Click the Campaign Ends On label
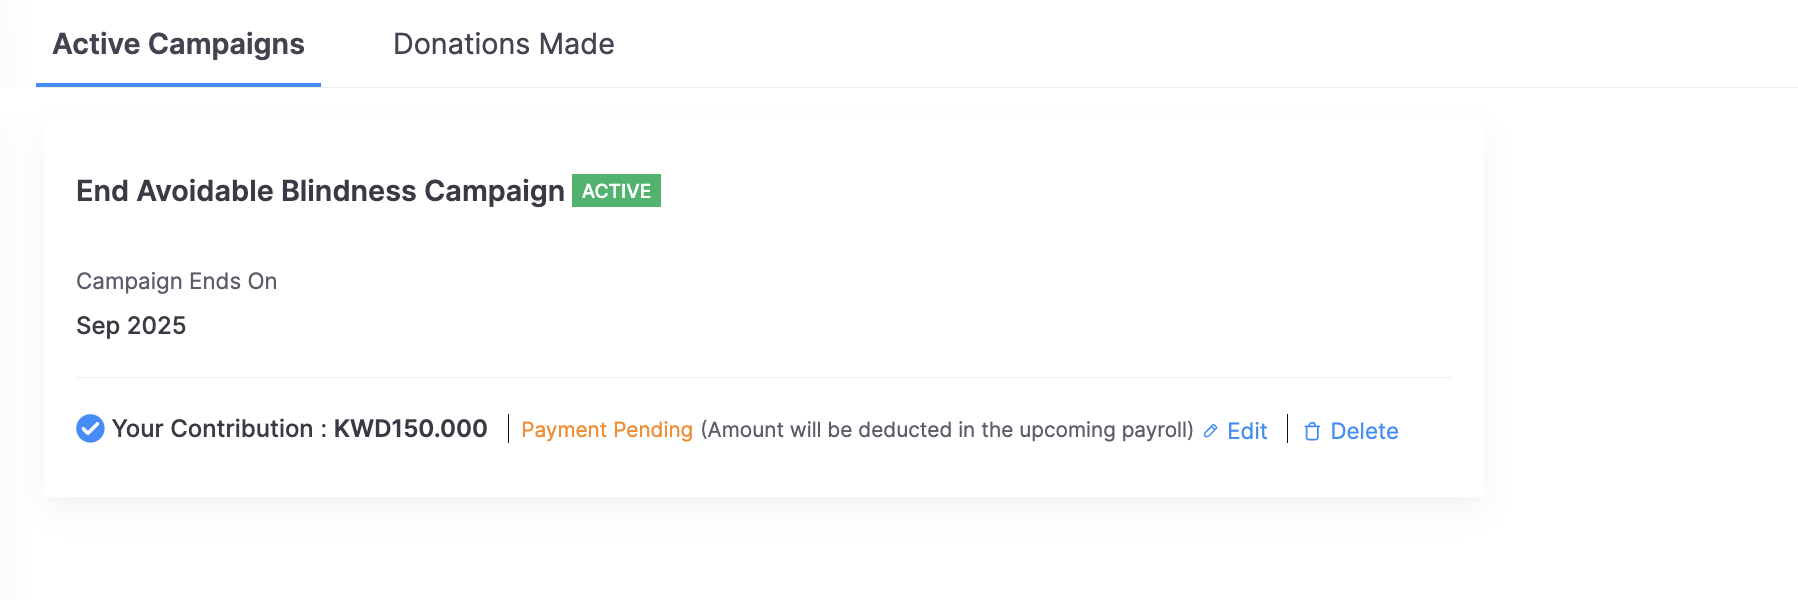Screen dimensions: 1798x600 coord(176,281)
